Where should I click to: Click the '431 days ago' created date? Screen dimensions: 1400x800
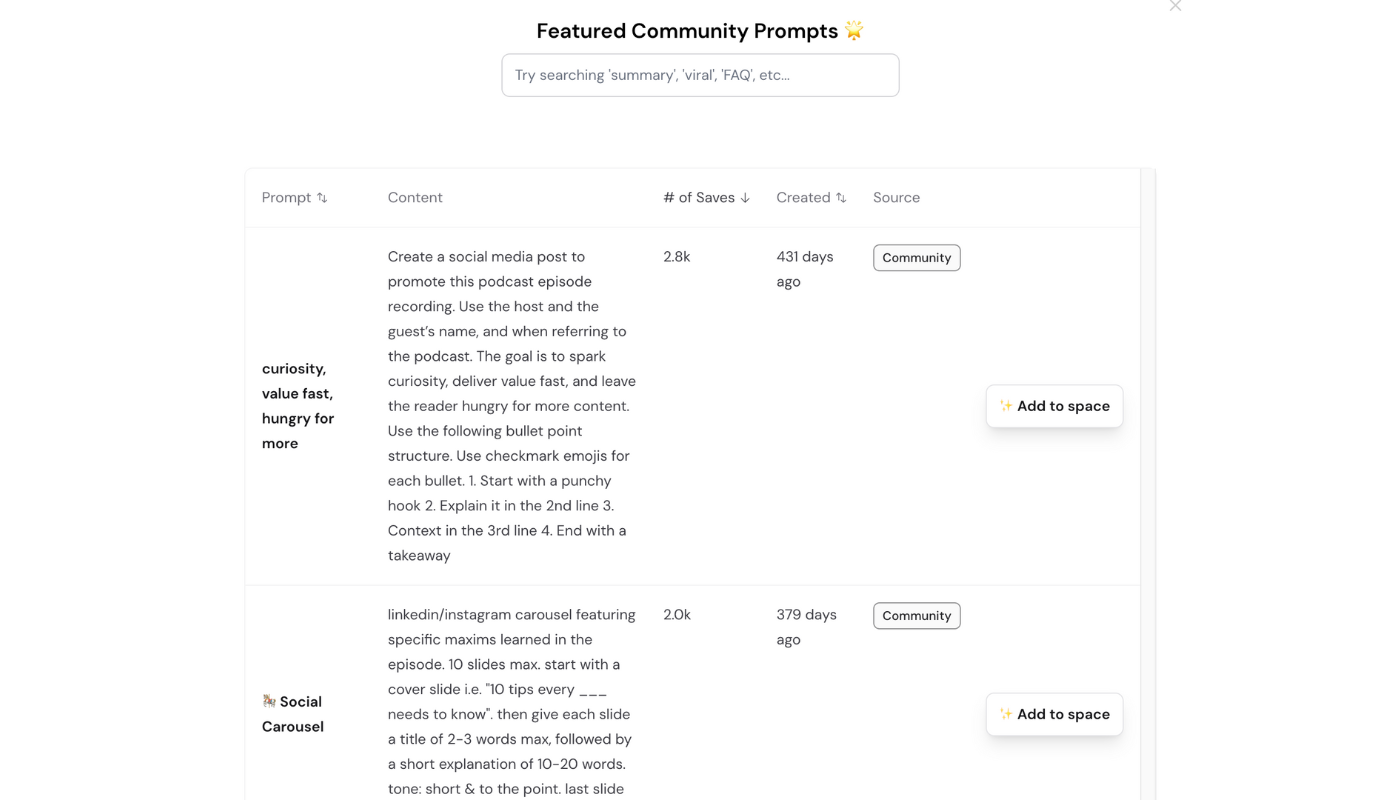coord(805,269)
